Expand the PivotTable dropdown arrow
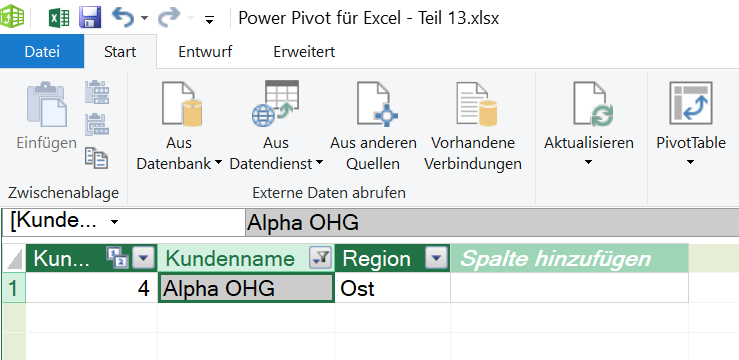The height and width of the screenshot is (360, 739). click(690, 162)
